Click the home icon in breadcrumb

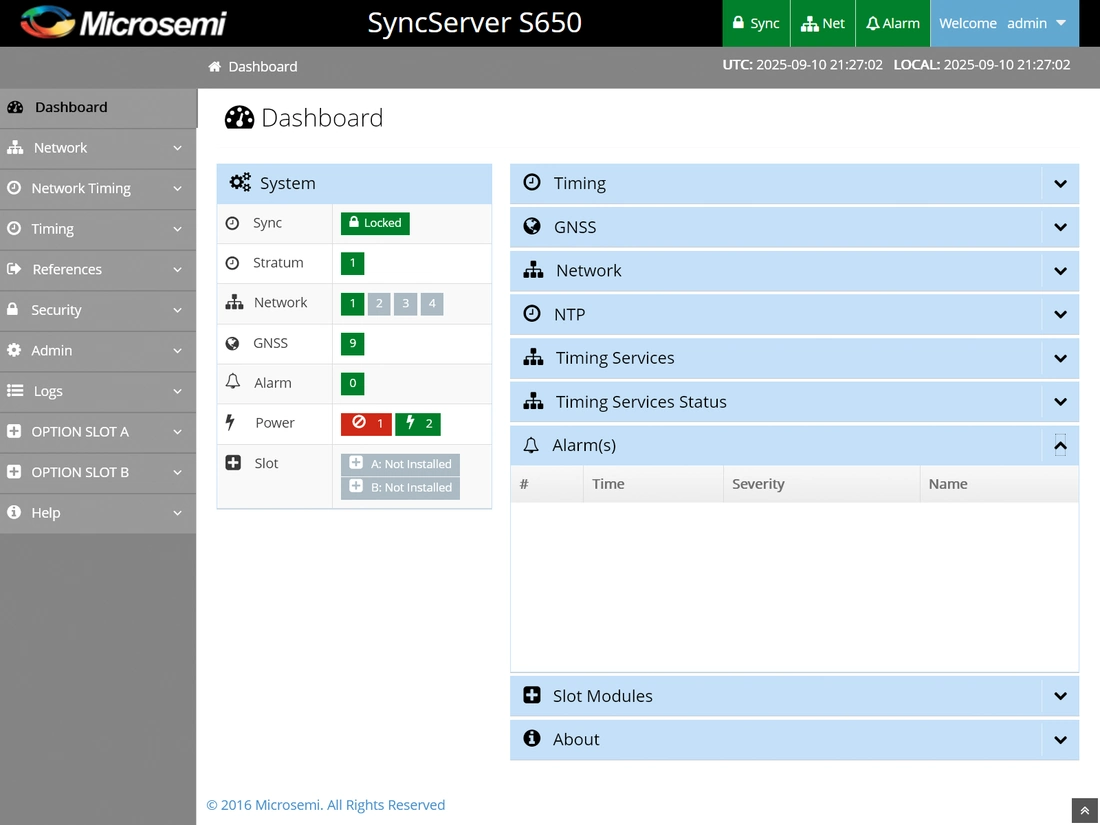click(215, 67)
